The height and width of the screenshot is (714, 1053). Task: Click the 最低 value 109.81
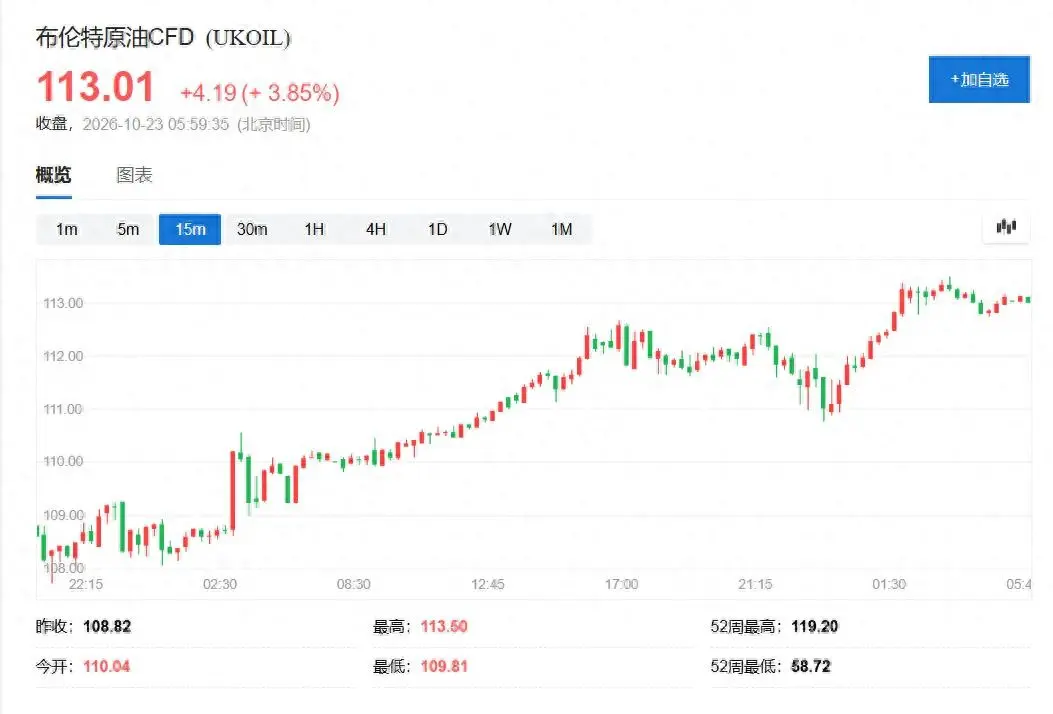444,666
